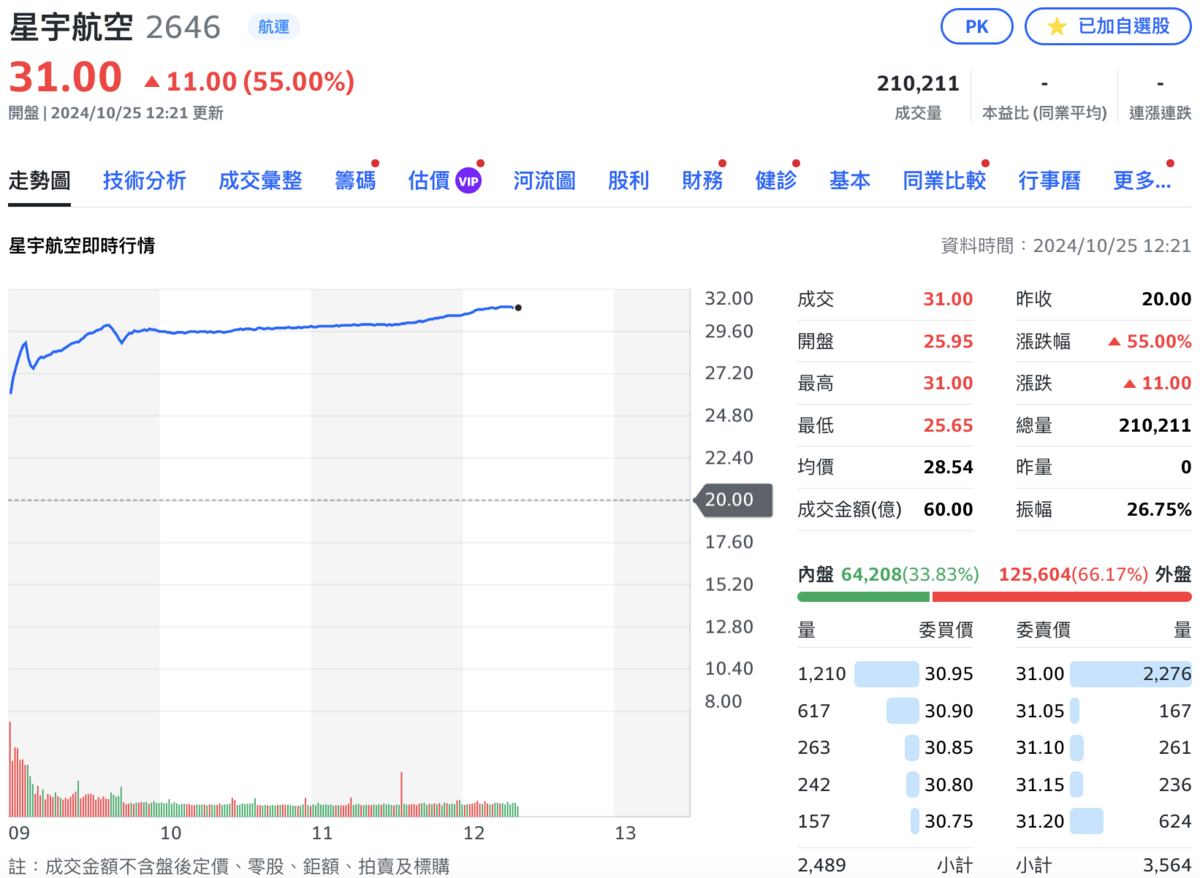Click the black endpoint dot of price line
This screenshot has width=1200, height=878.
click(x=518, y=308)
